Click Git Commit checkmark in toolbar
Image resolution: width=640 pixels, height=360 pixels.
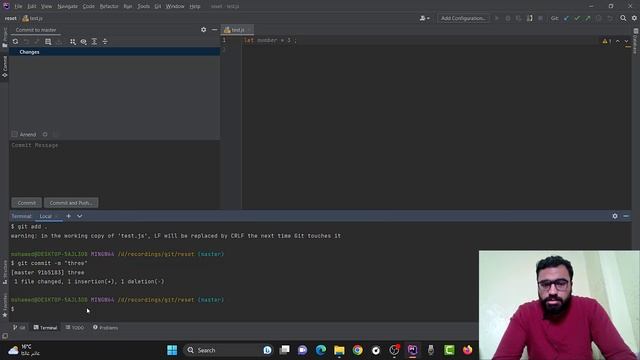tap(577, 18)
